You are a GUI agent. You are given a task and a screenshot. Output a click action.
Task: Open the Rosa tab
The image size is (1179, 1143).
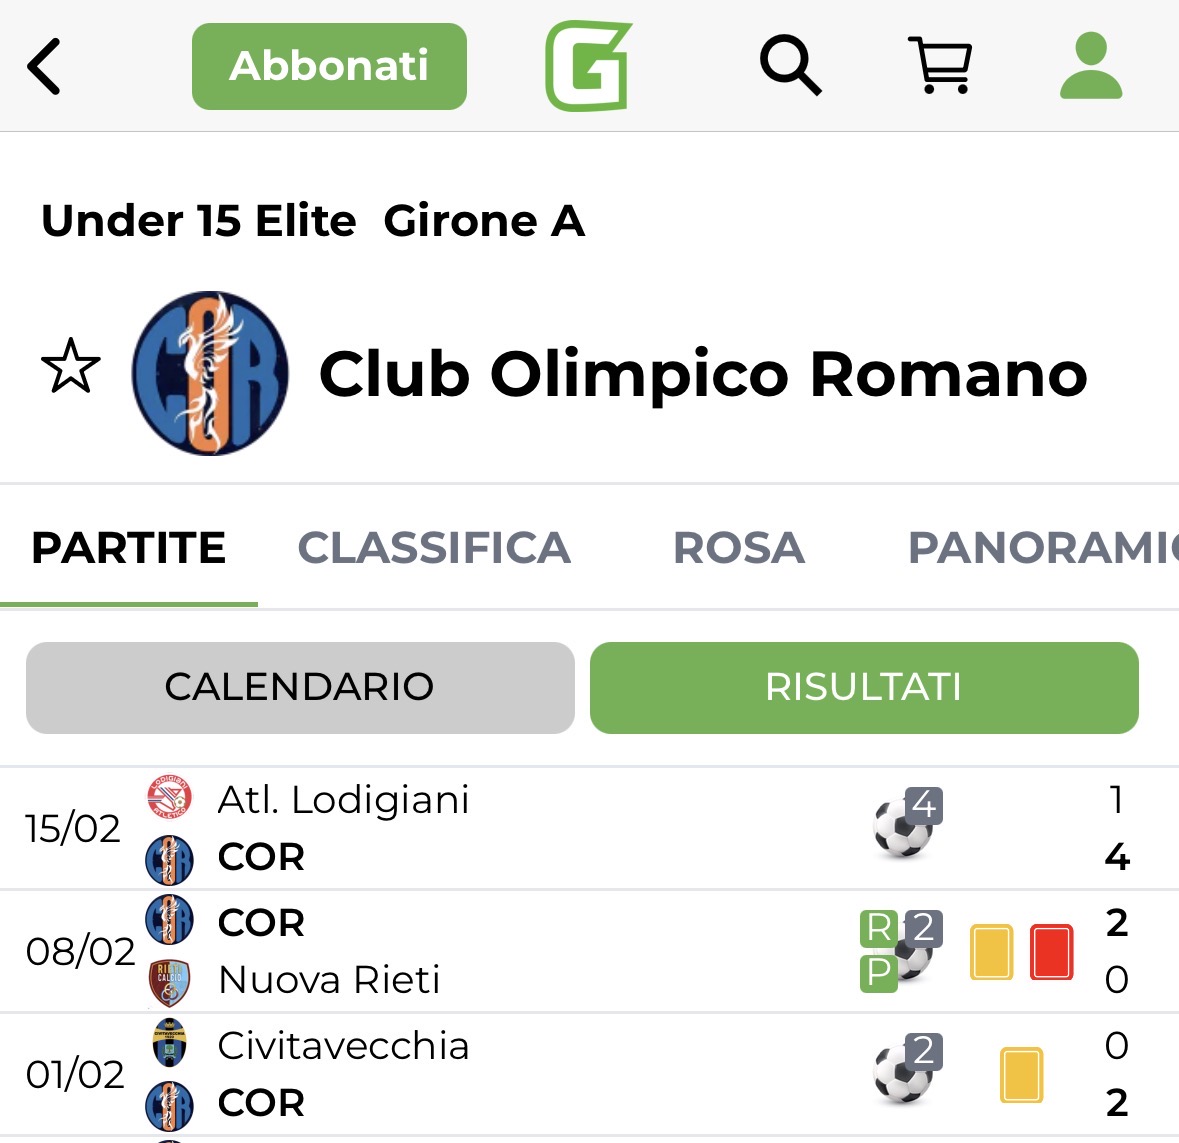(x=739, y=548)
